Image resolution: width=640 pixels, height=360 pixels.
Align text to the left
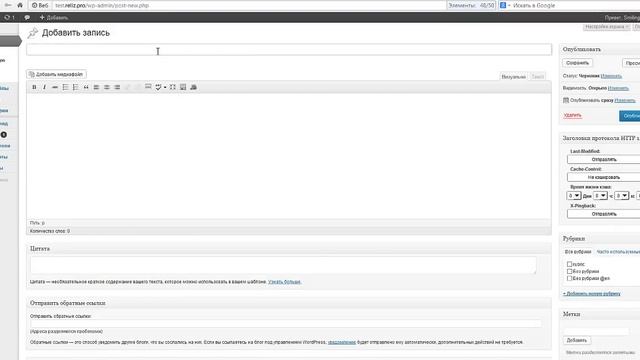(x=96, y=87)
